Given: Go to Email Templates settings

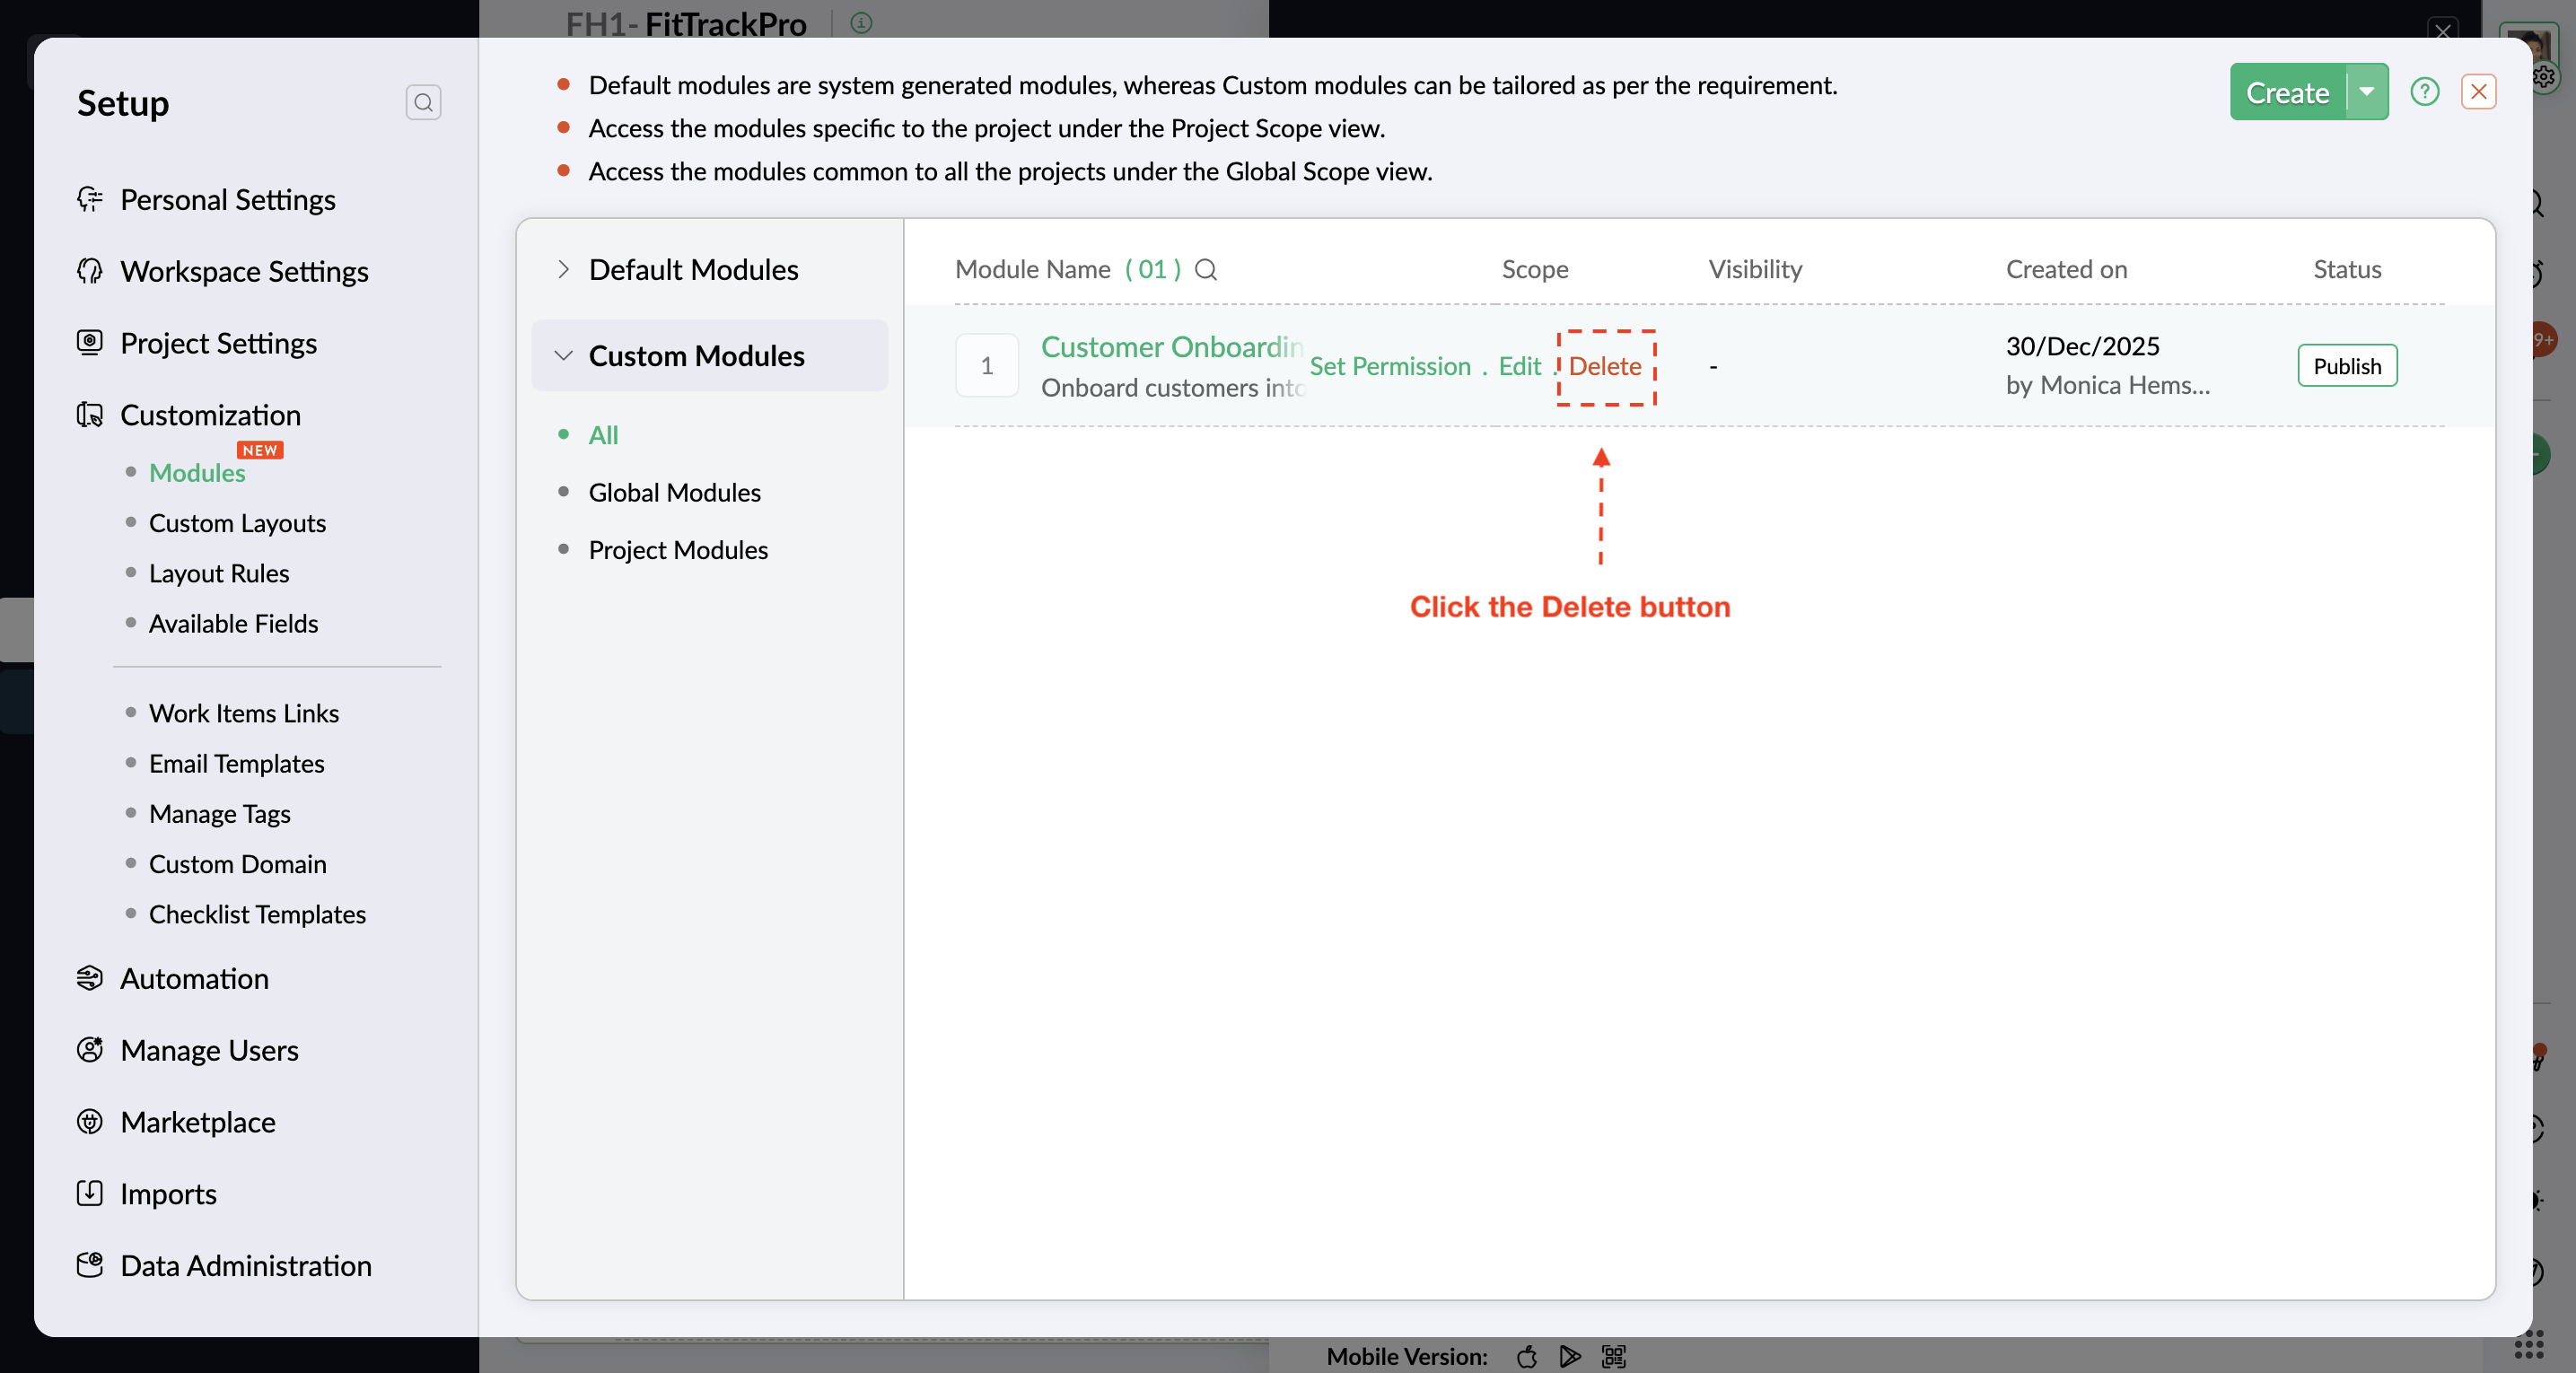Looking at the screenshot, I should tap(236, 763).
